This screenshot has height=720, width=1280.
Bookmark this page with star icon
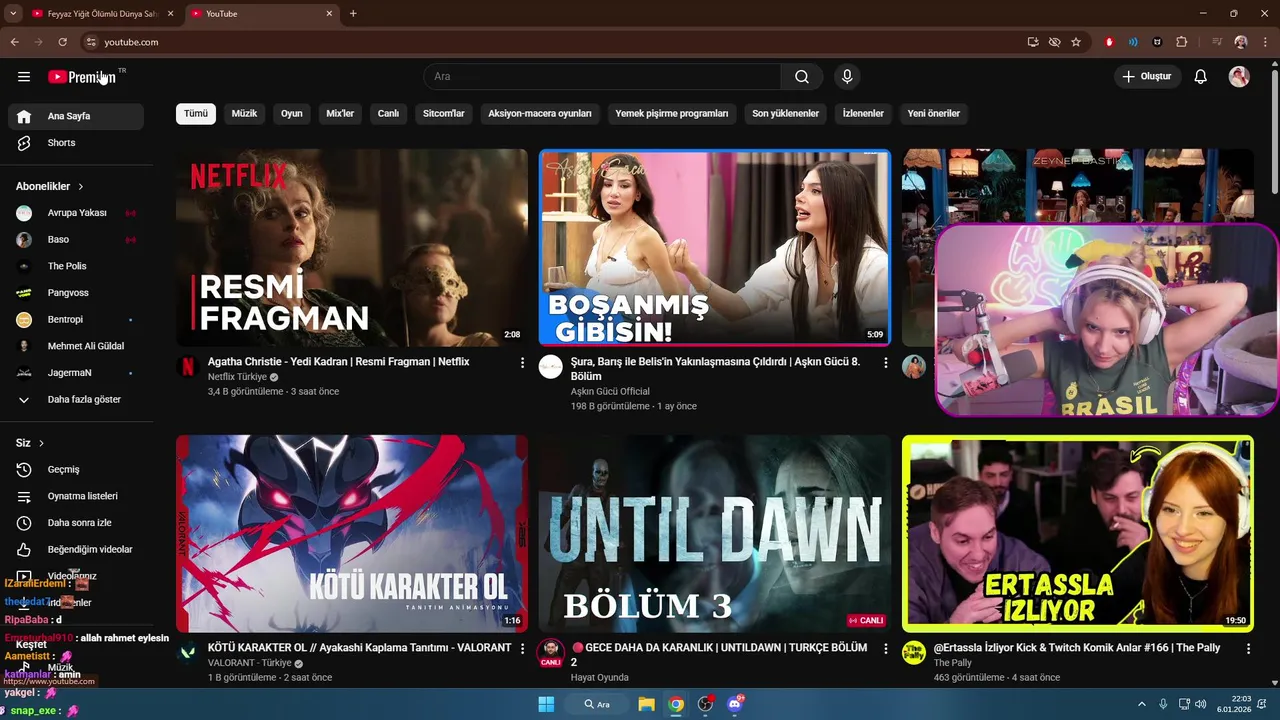pyautogui.click(x=1076, y=42)
